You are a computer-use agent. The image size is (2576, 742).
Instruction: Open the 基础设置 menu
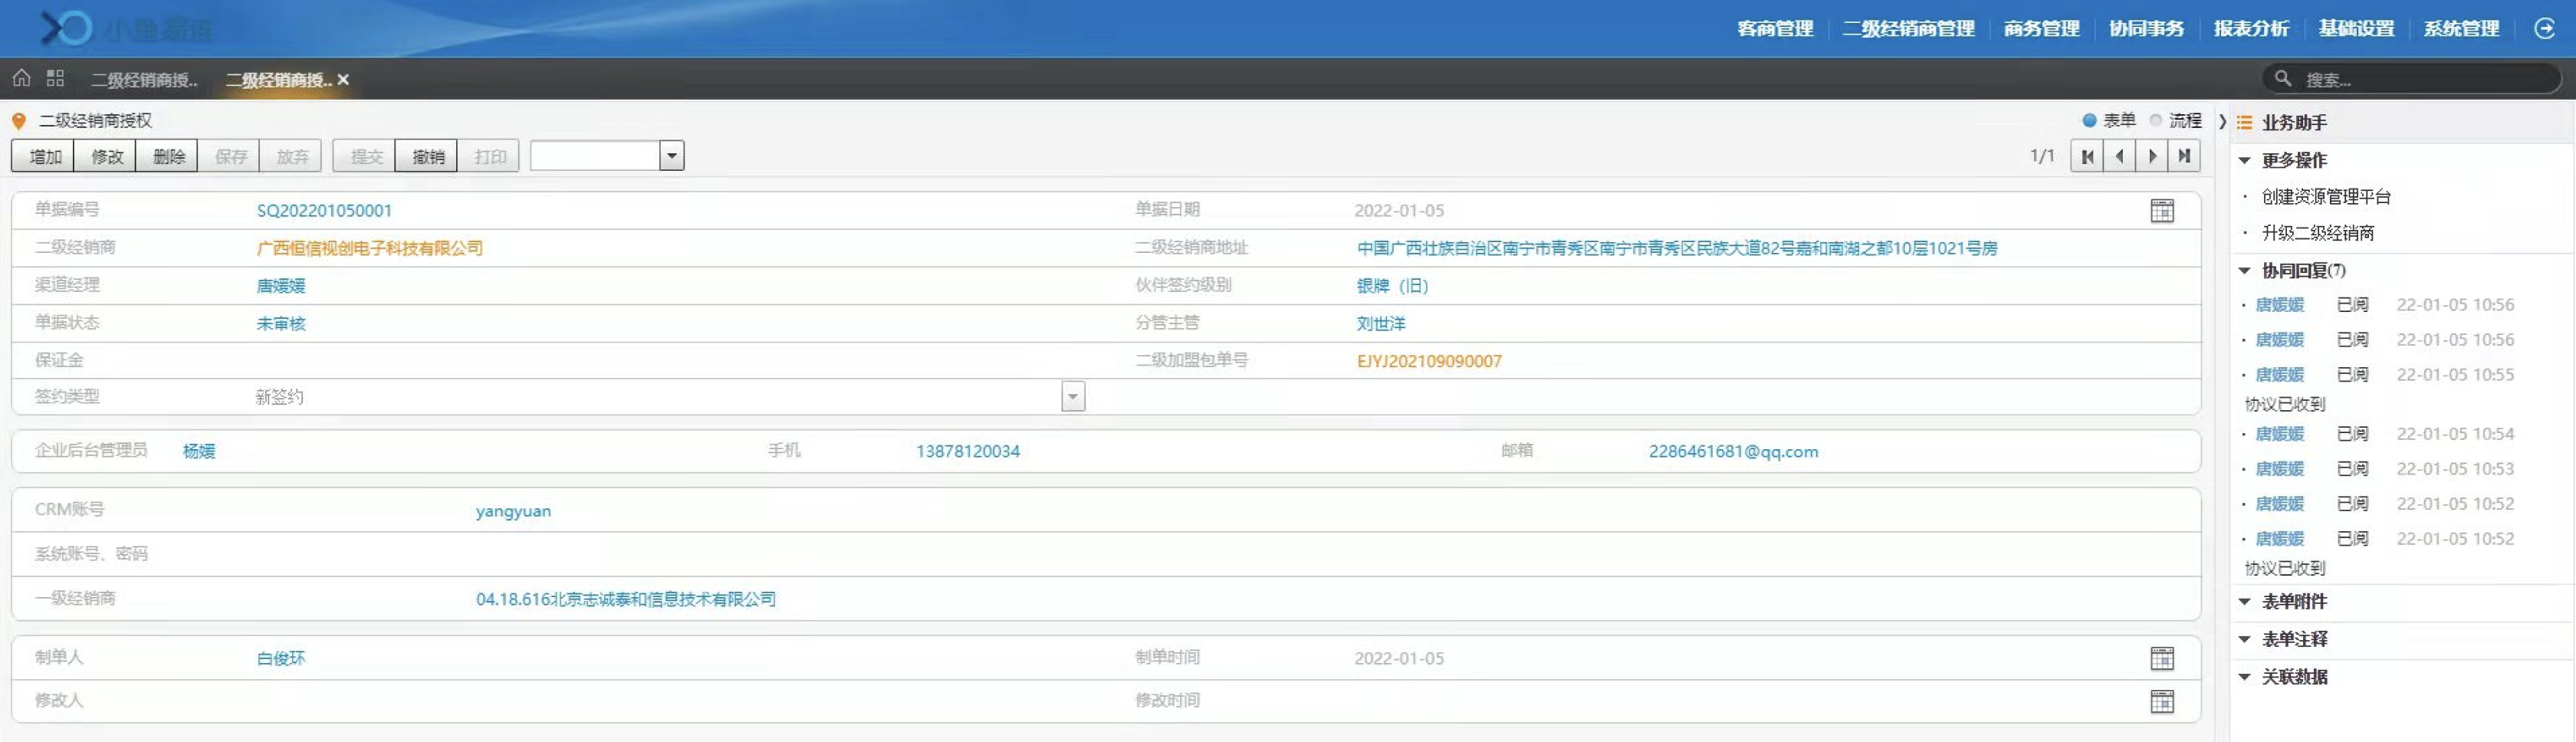(2356, 28)
